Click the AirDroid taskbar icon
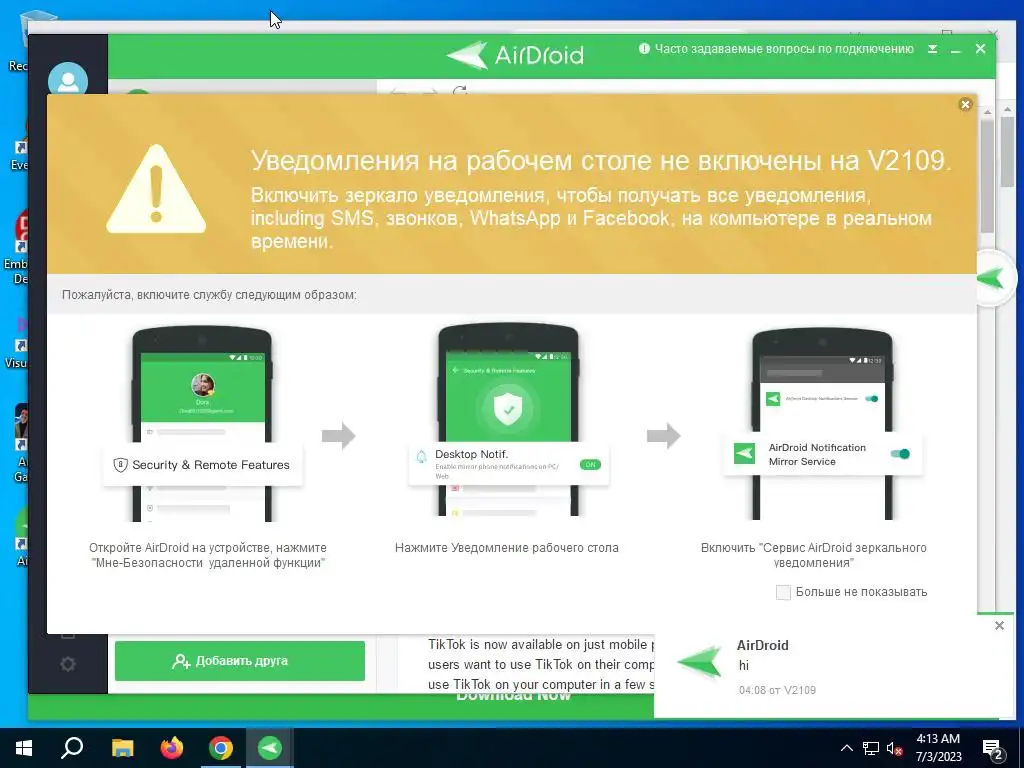Image resolution: width=1024 pixels, height=768 pixels. tap(269, 748)
